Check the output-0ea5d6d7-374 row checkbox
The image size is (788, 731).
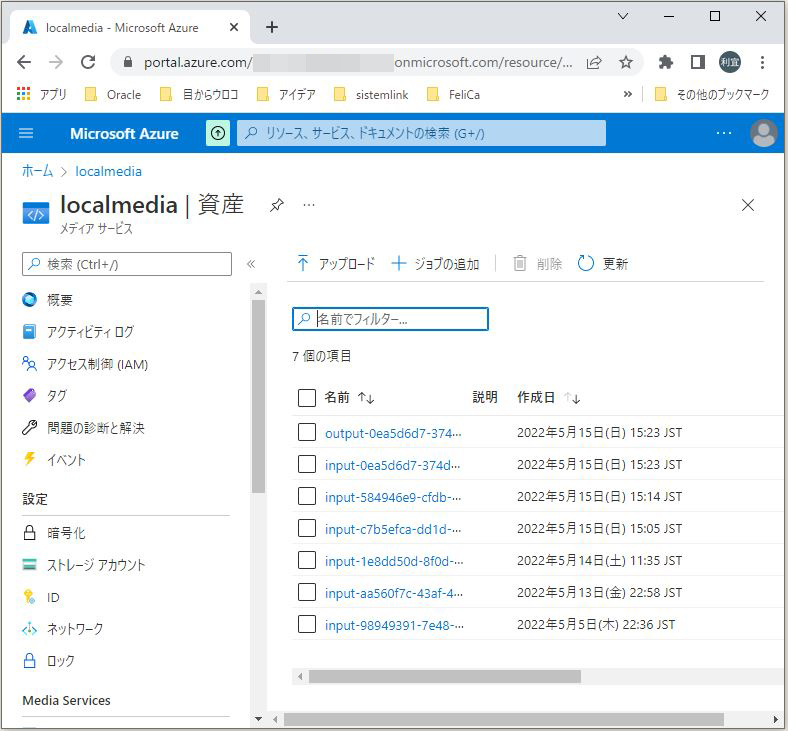click(307, 432)
